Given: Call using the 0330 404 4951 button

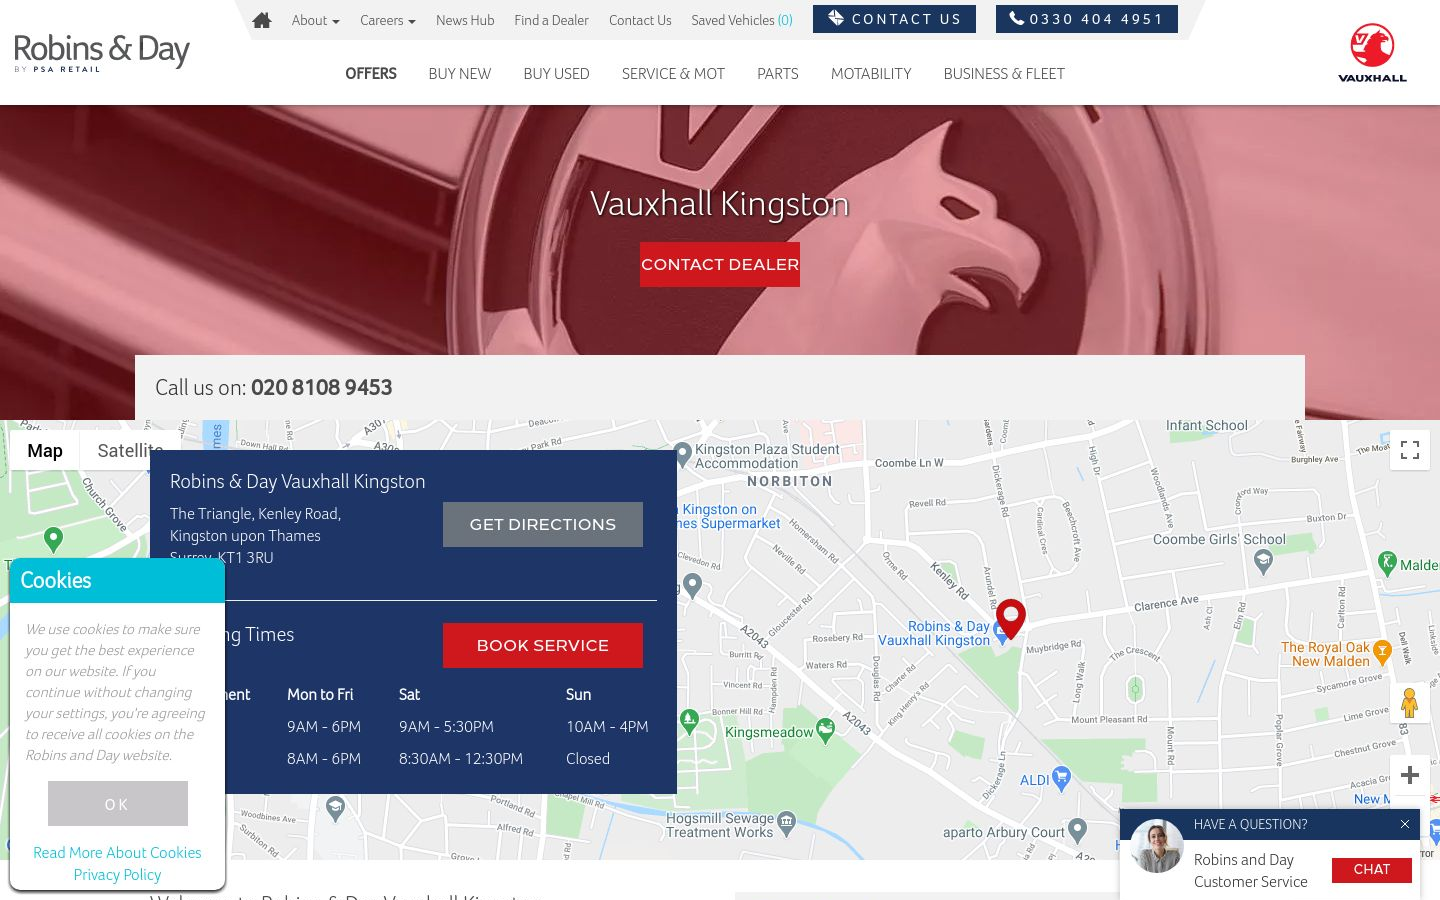Looking at the screenshot, I should 1087,19.
